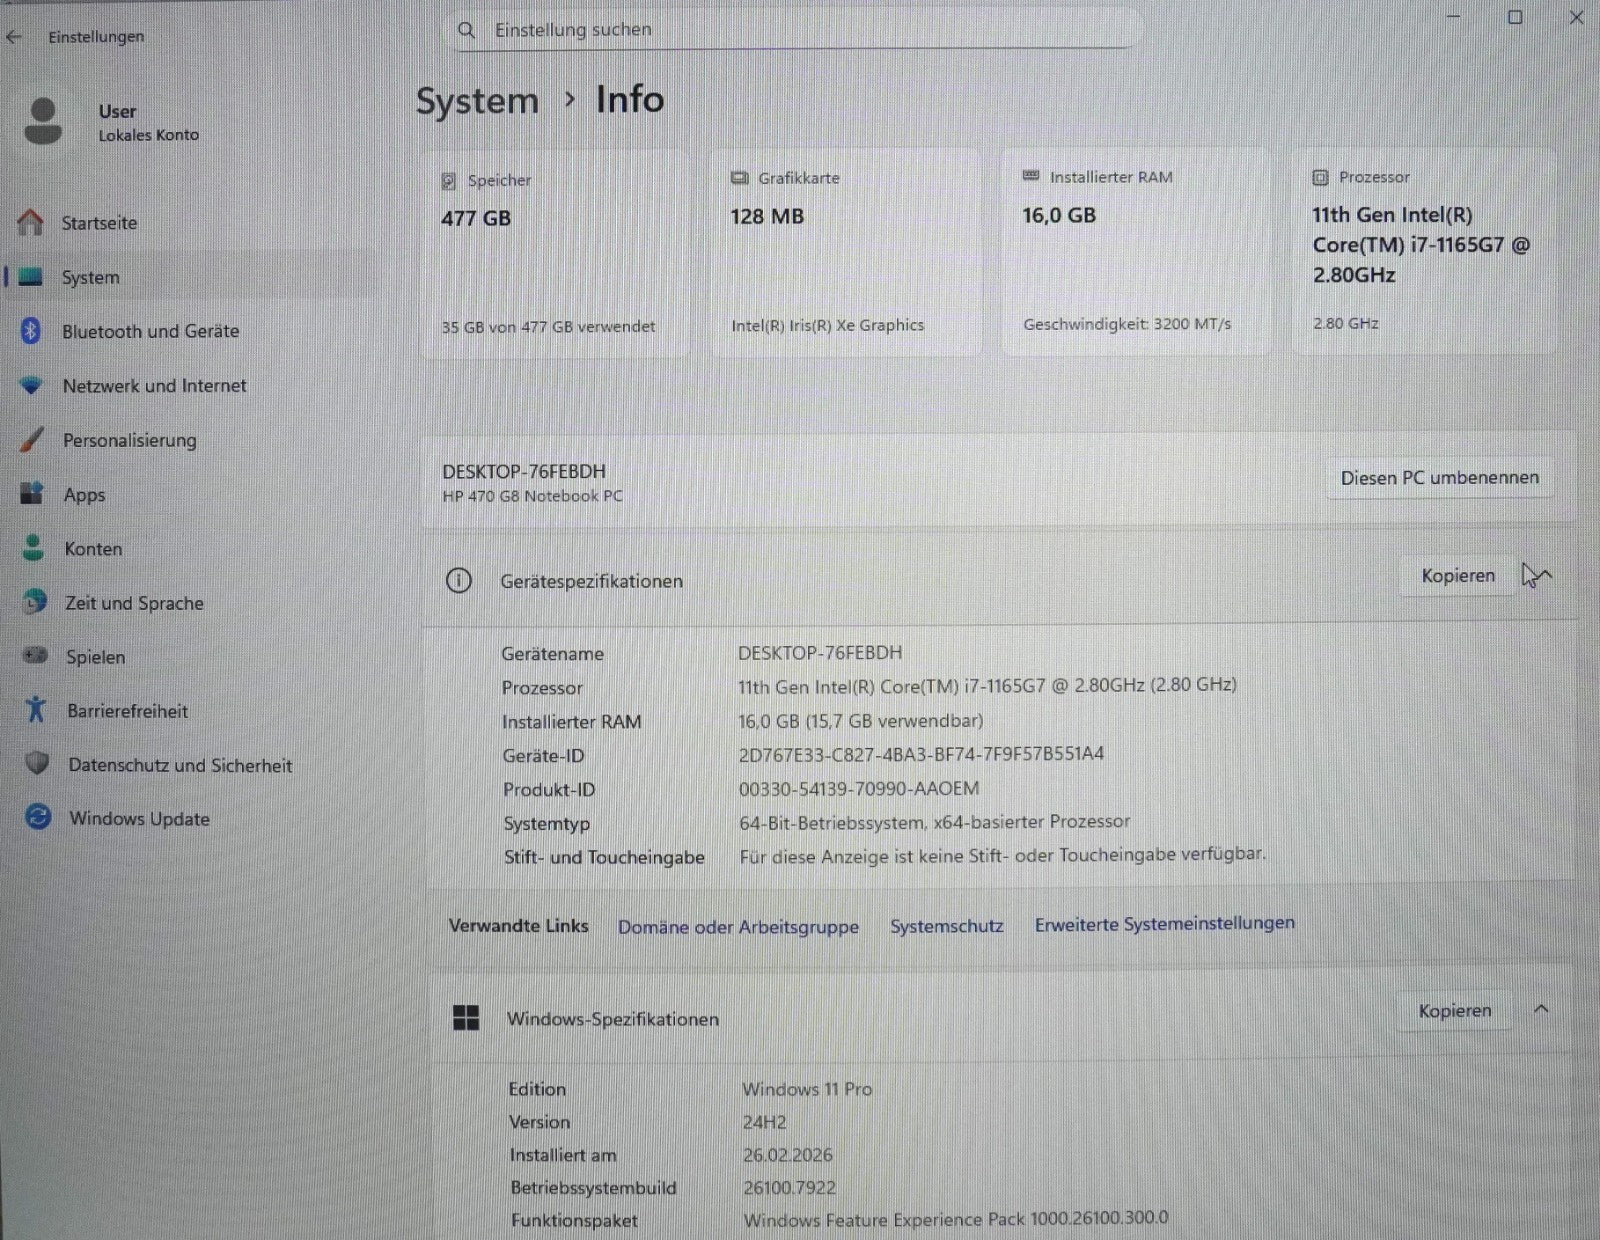1600x1240 pixels.
Task: Copy Windows-Spezifikationen using Kopieren
Action: pyautogui.click(x=1454, y=1011)
